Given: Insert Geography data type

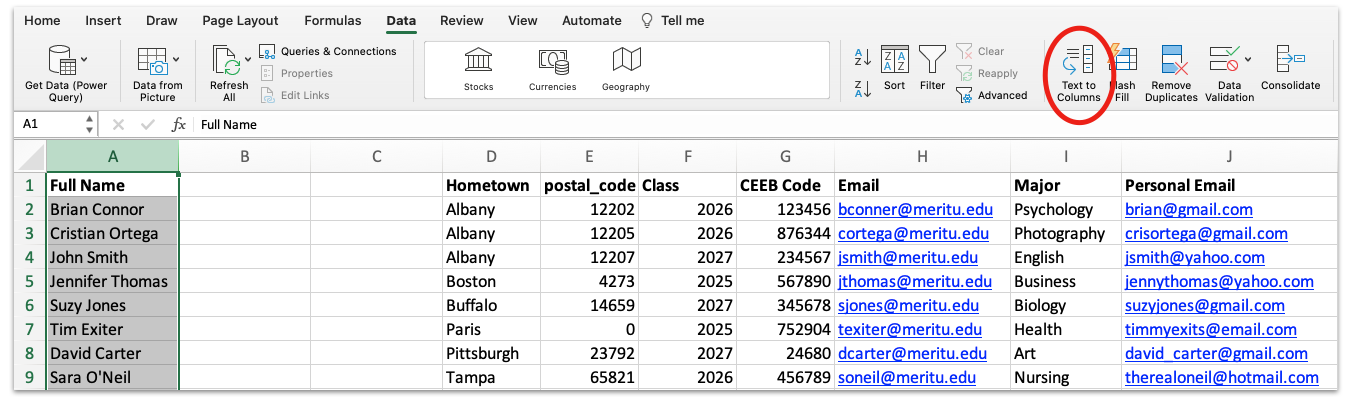Looking at the screenshot, I should click(626, 68).
